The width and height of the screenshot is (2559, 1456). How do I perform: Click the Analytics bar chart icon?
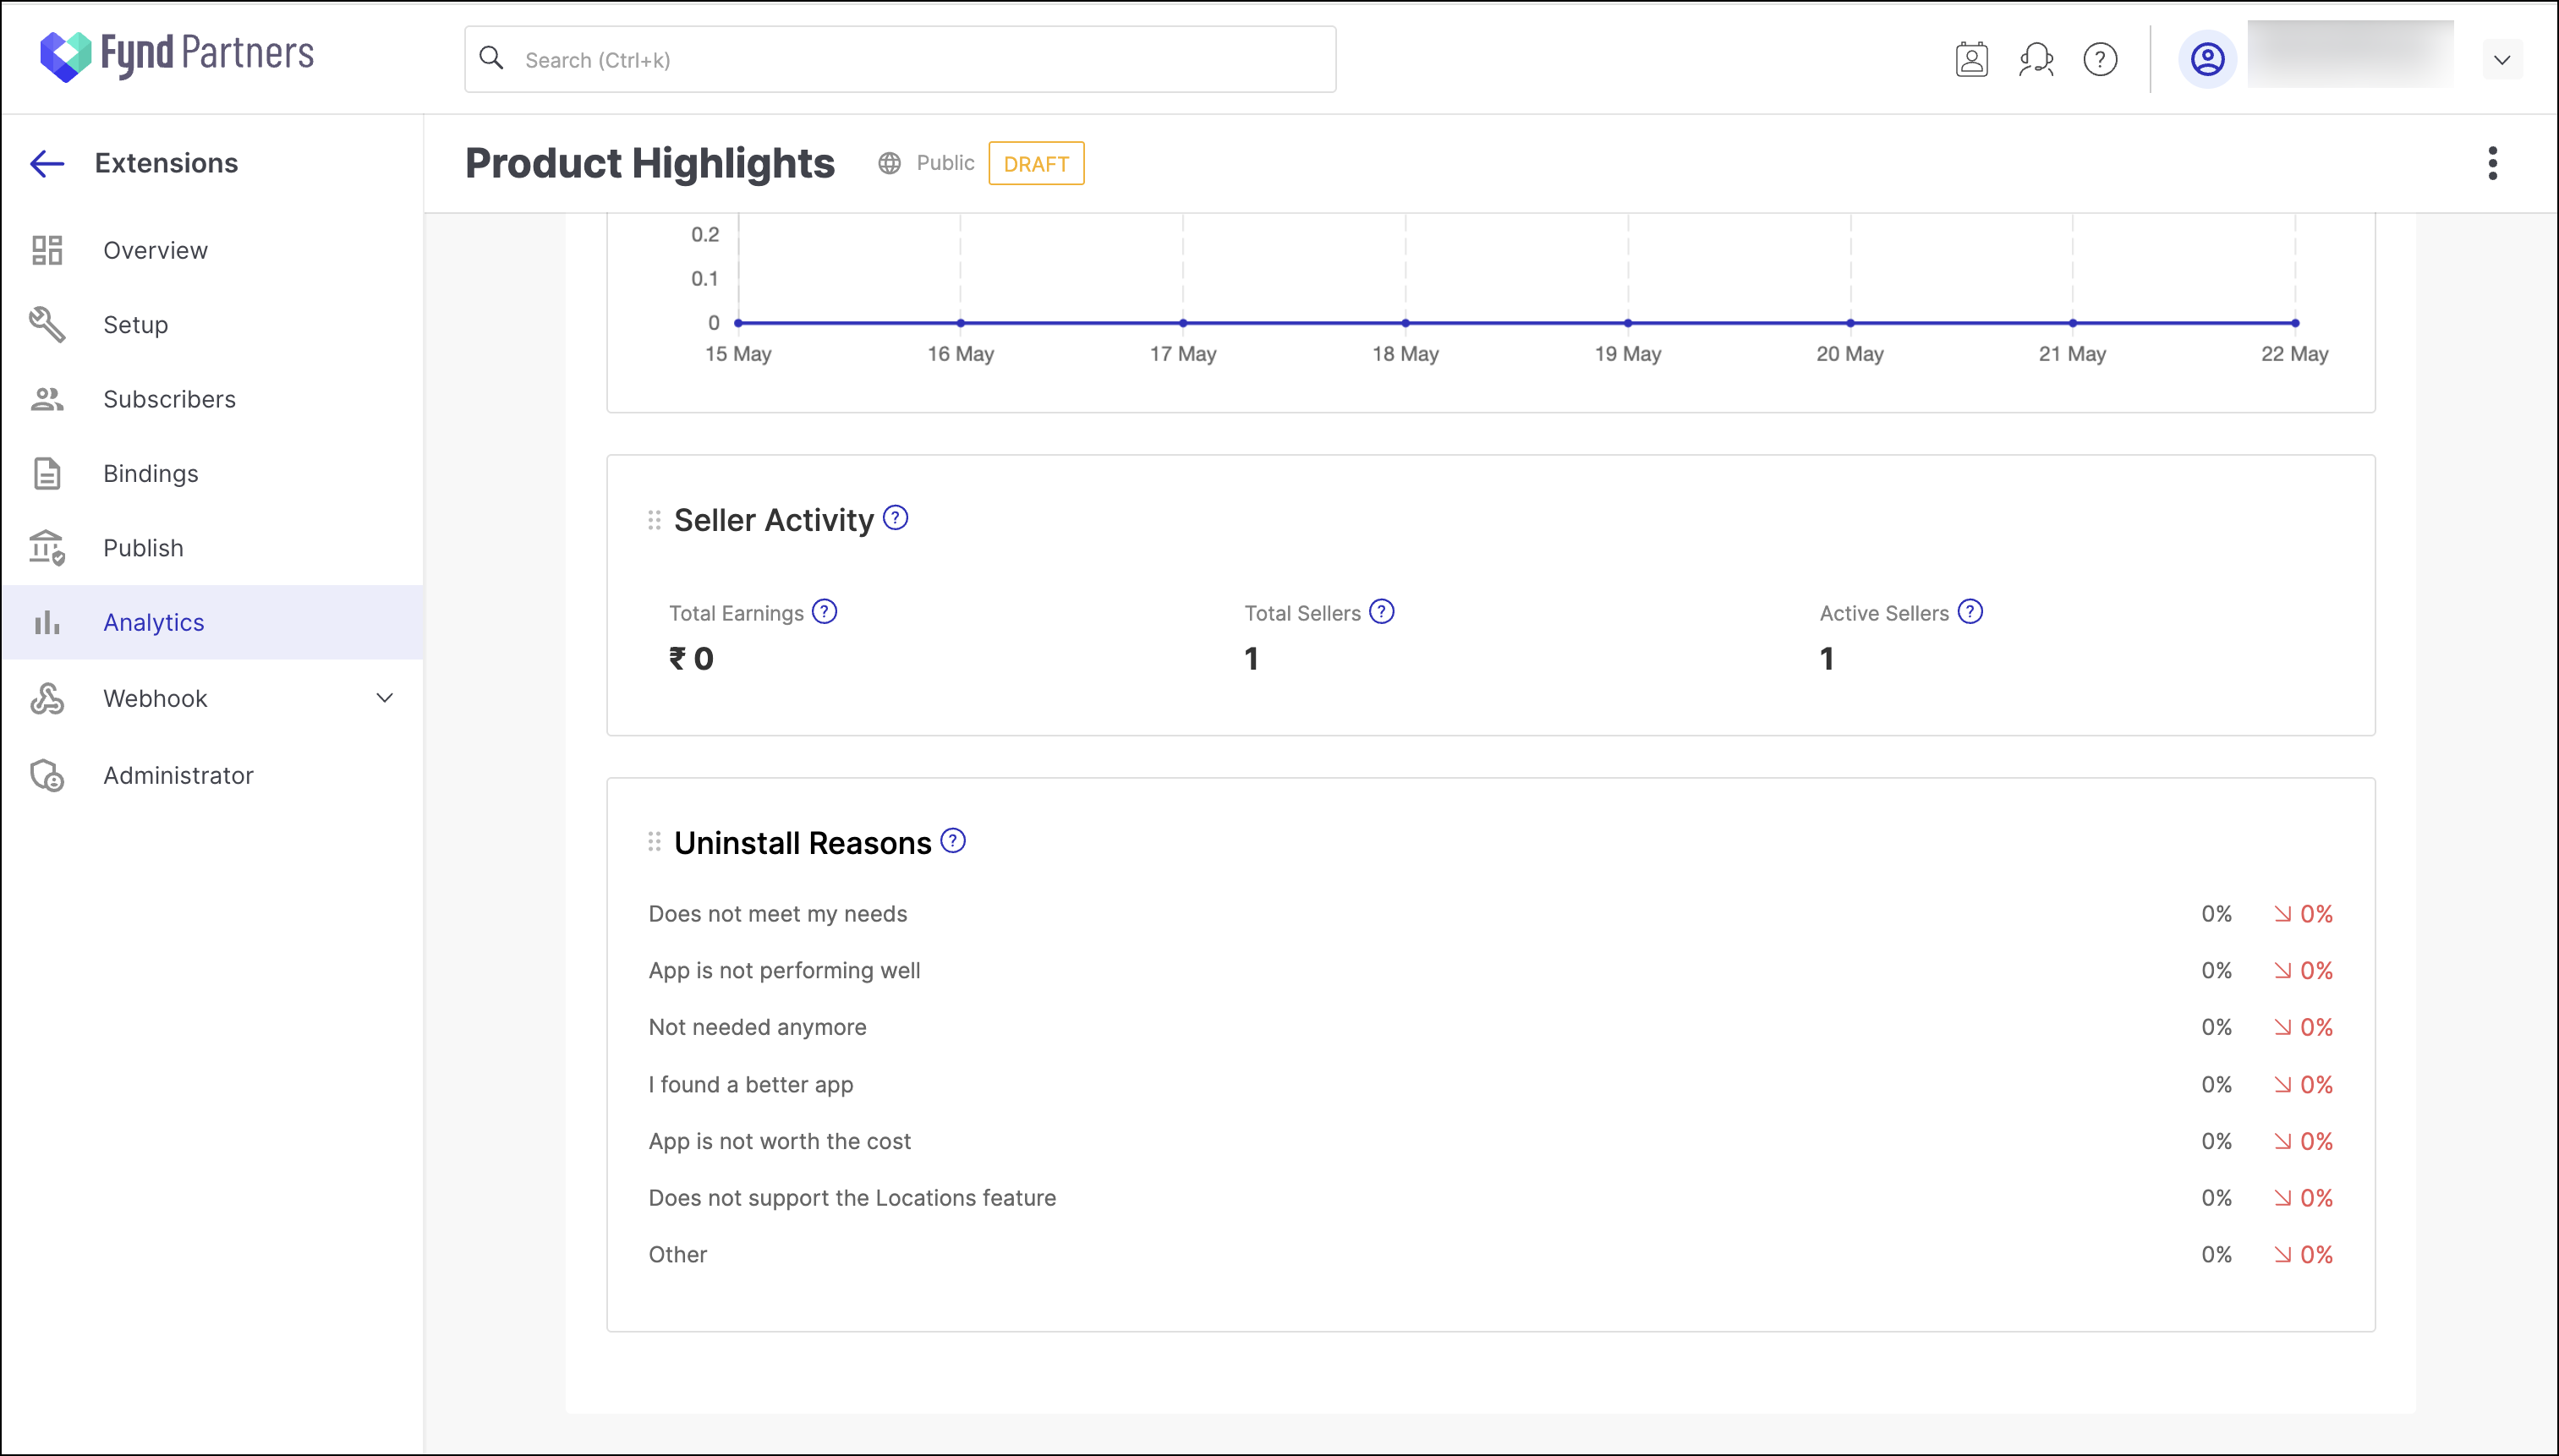tap(47, 622)
